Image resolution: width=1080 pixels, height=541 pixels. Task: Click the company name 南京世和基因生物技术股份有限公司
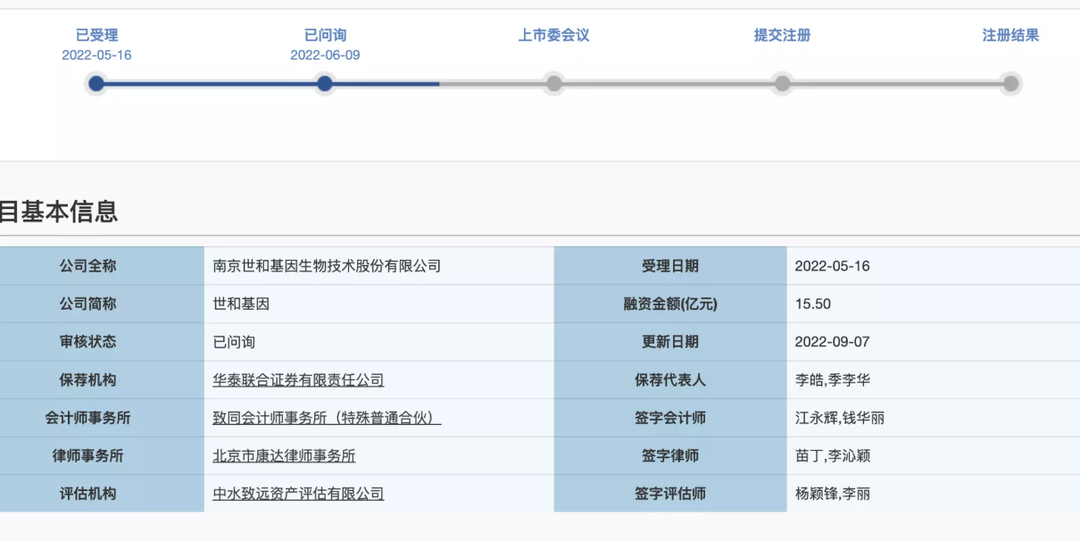(x=326, y=266)
